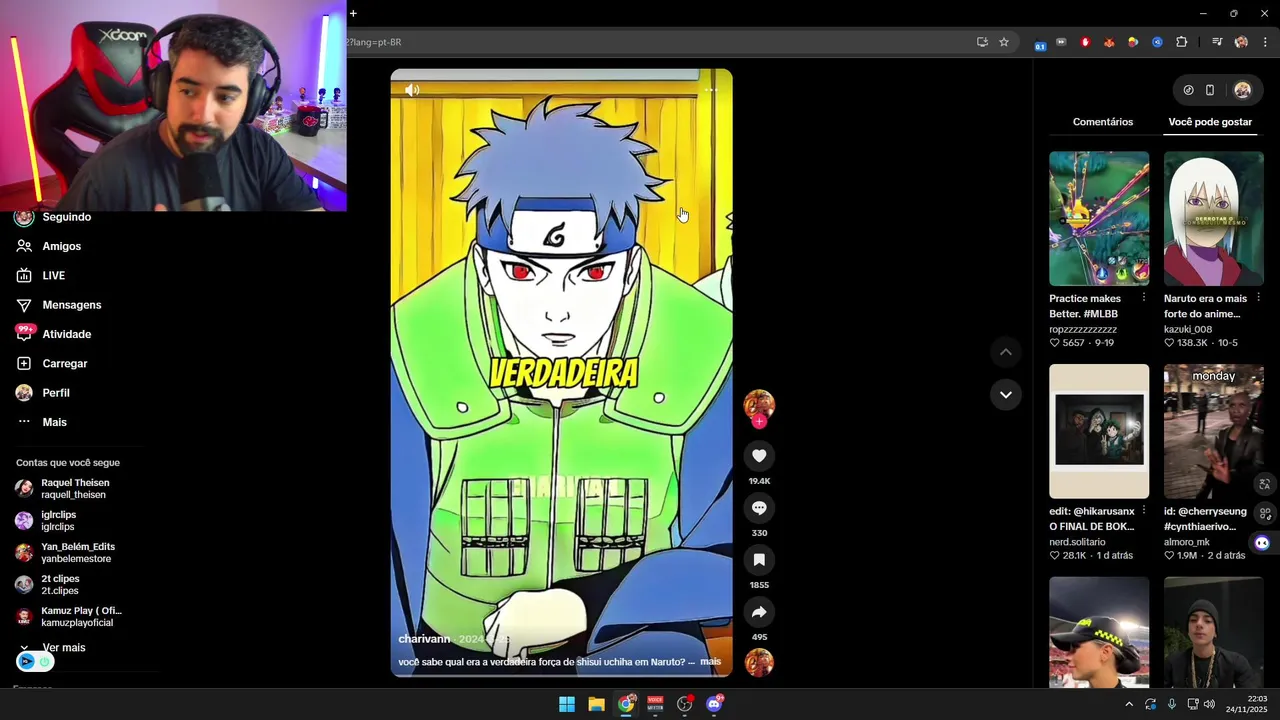Show hidden system tray icons
Viewport: 1280px width, 720px height.
(x=1129, y=704)
